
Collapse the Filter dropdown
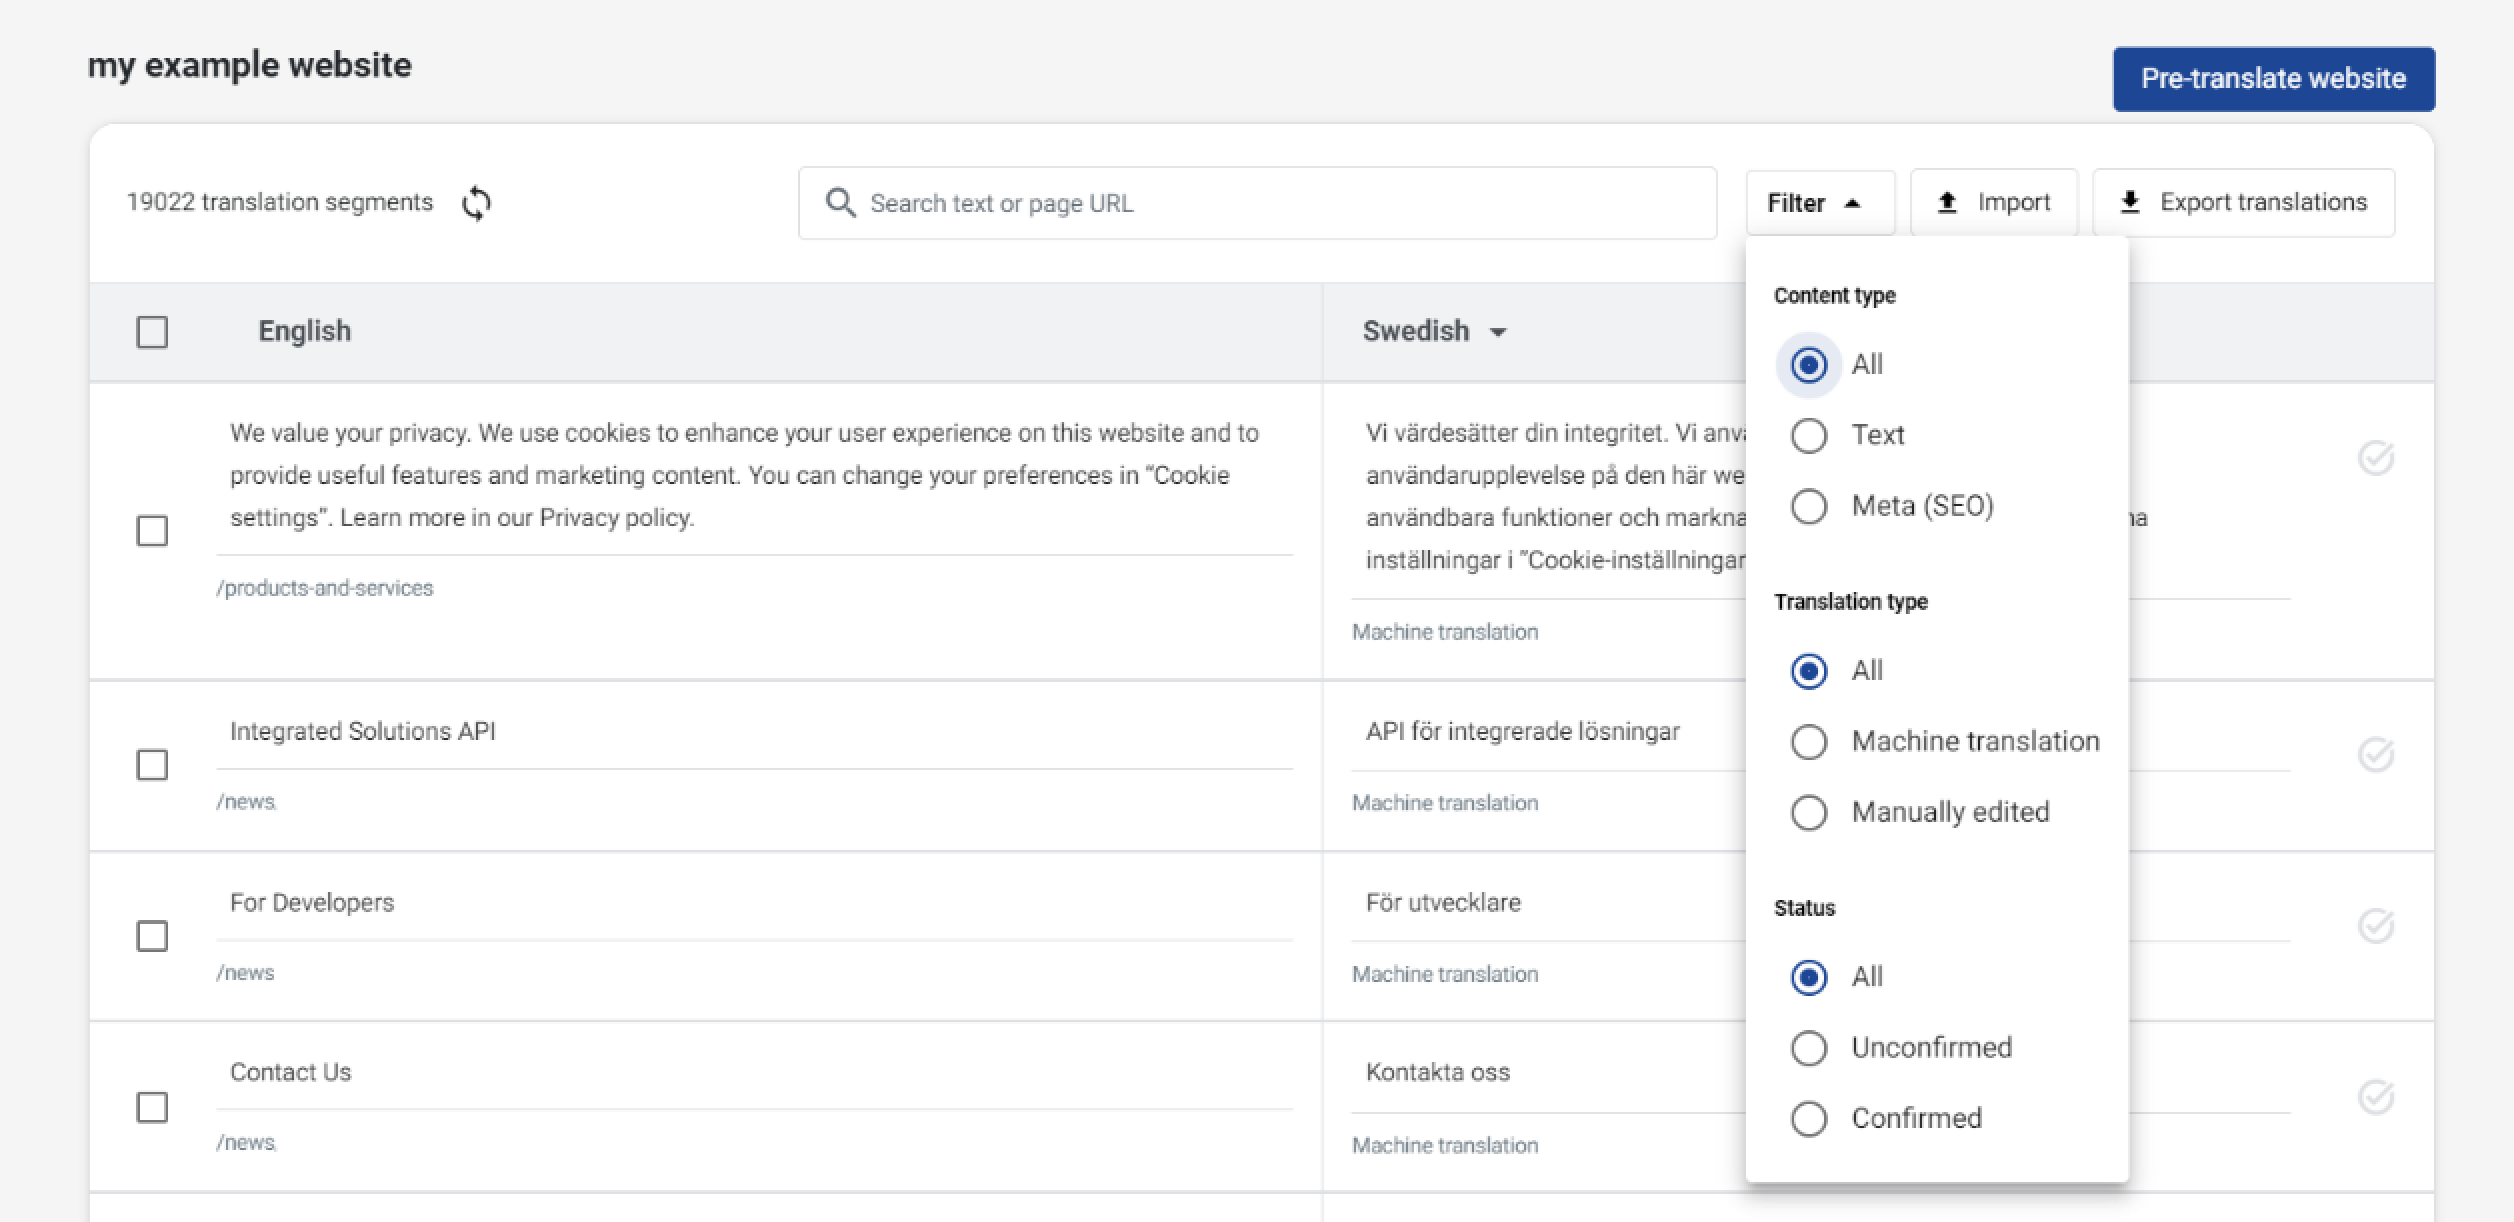(1820, 203)
